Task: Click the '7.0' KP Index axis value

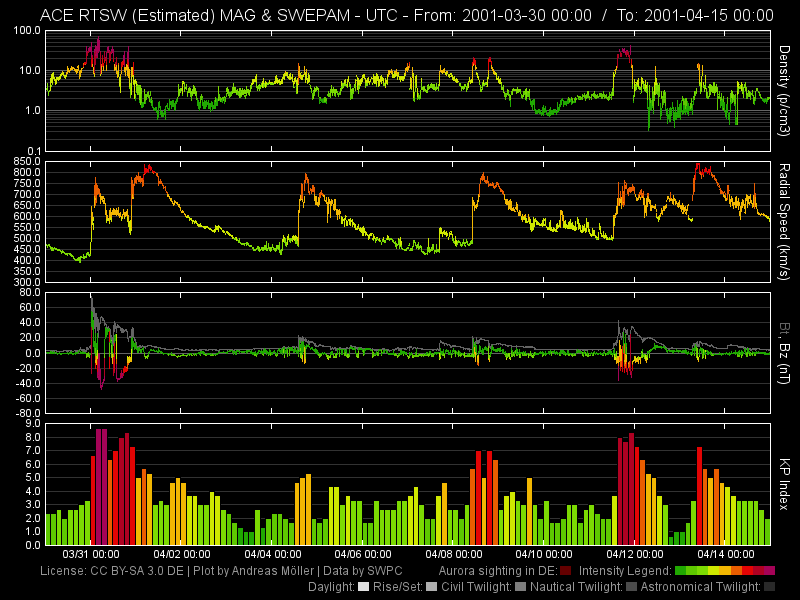Action: (33, 451)
